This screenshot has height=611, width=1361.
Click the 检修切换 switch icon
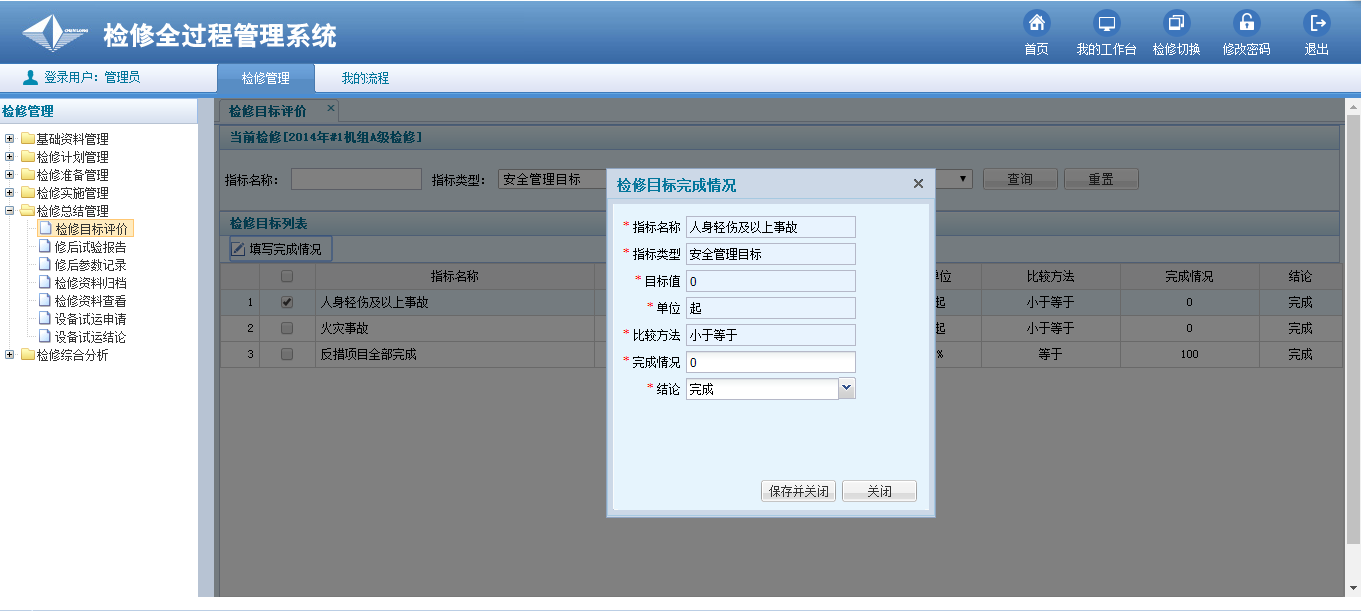1176,23
